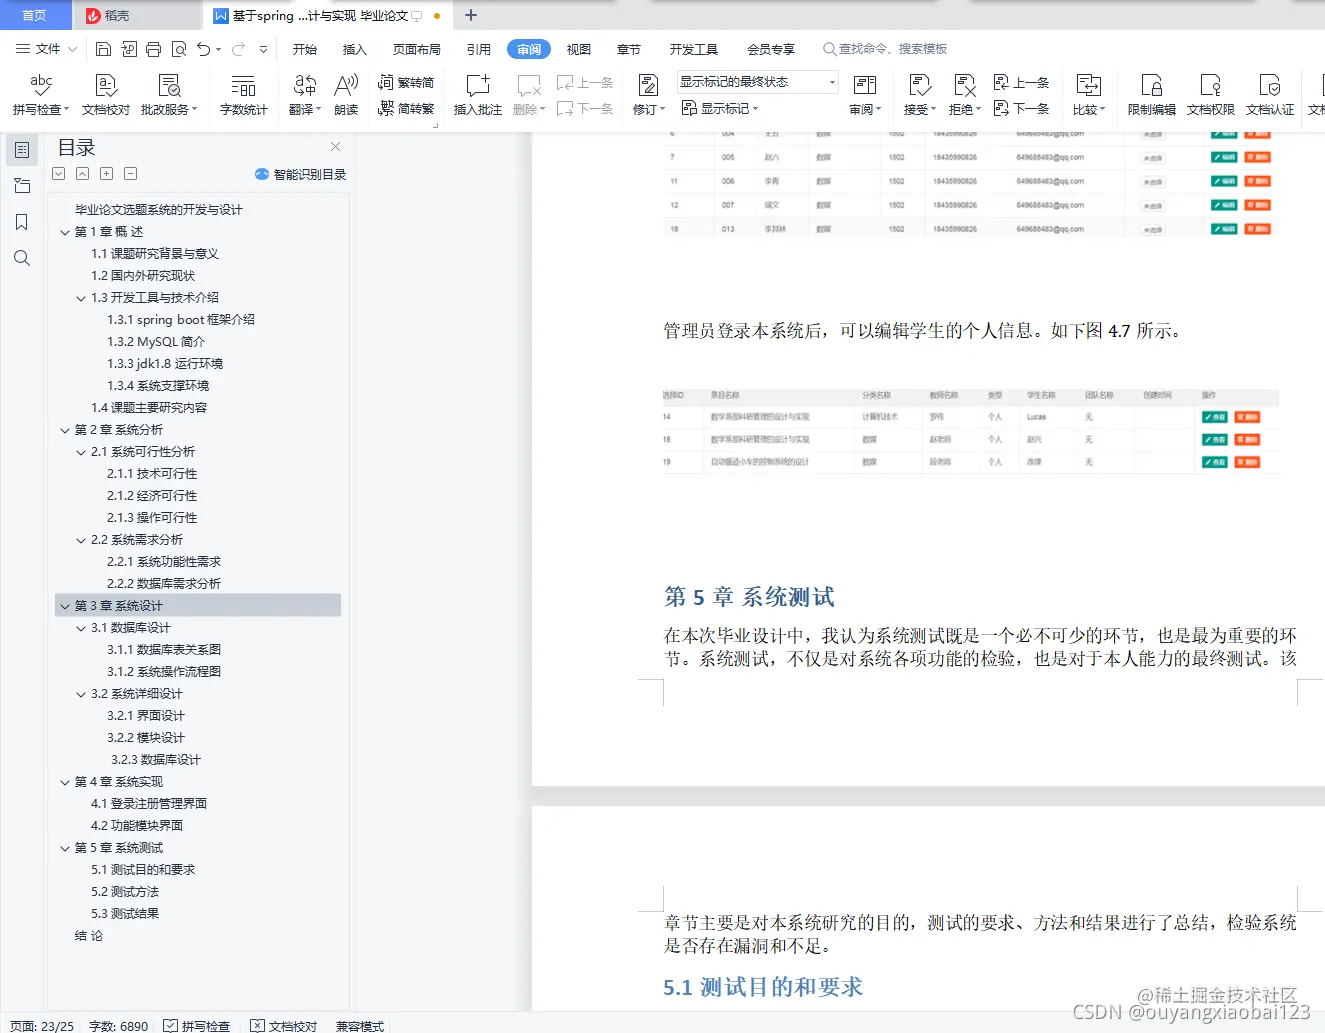Select the outline/TOC icon in left sidebar

click(22, 150)
